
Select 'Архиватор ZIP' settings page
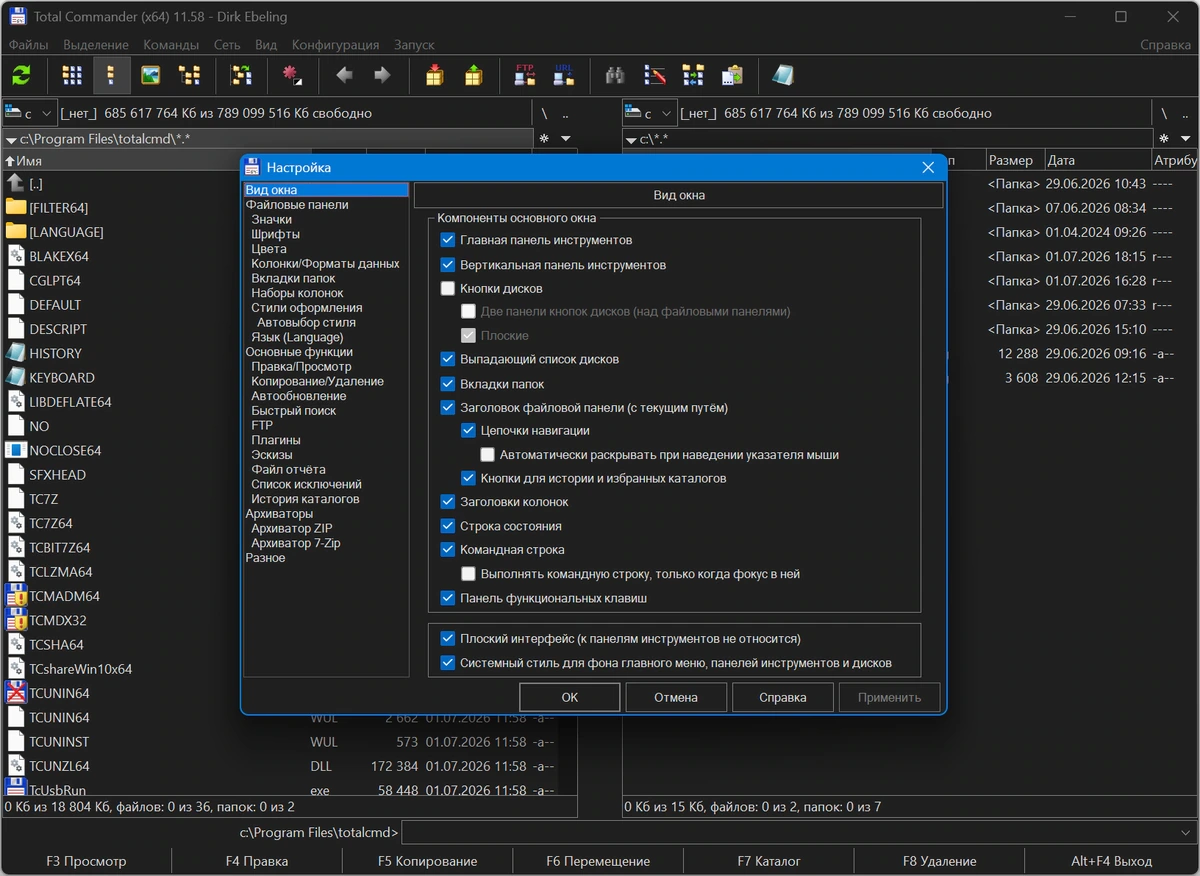tap(292, 528)
